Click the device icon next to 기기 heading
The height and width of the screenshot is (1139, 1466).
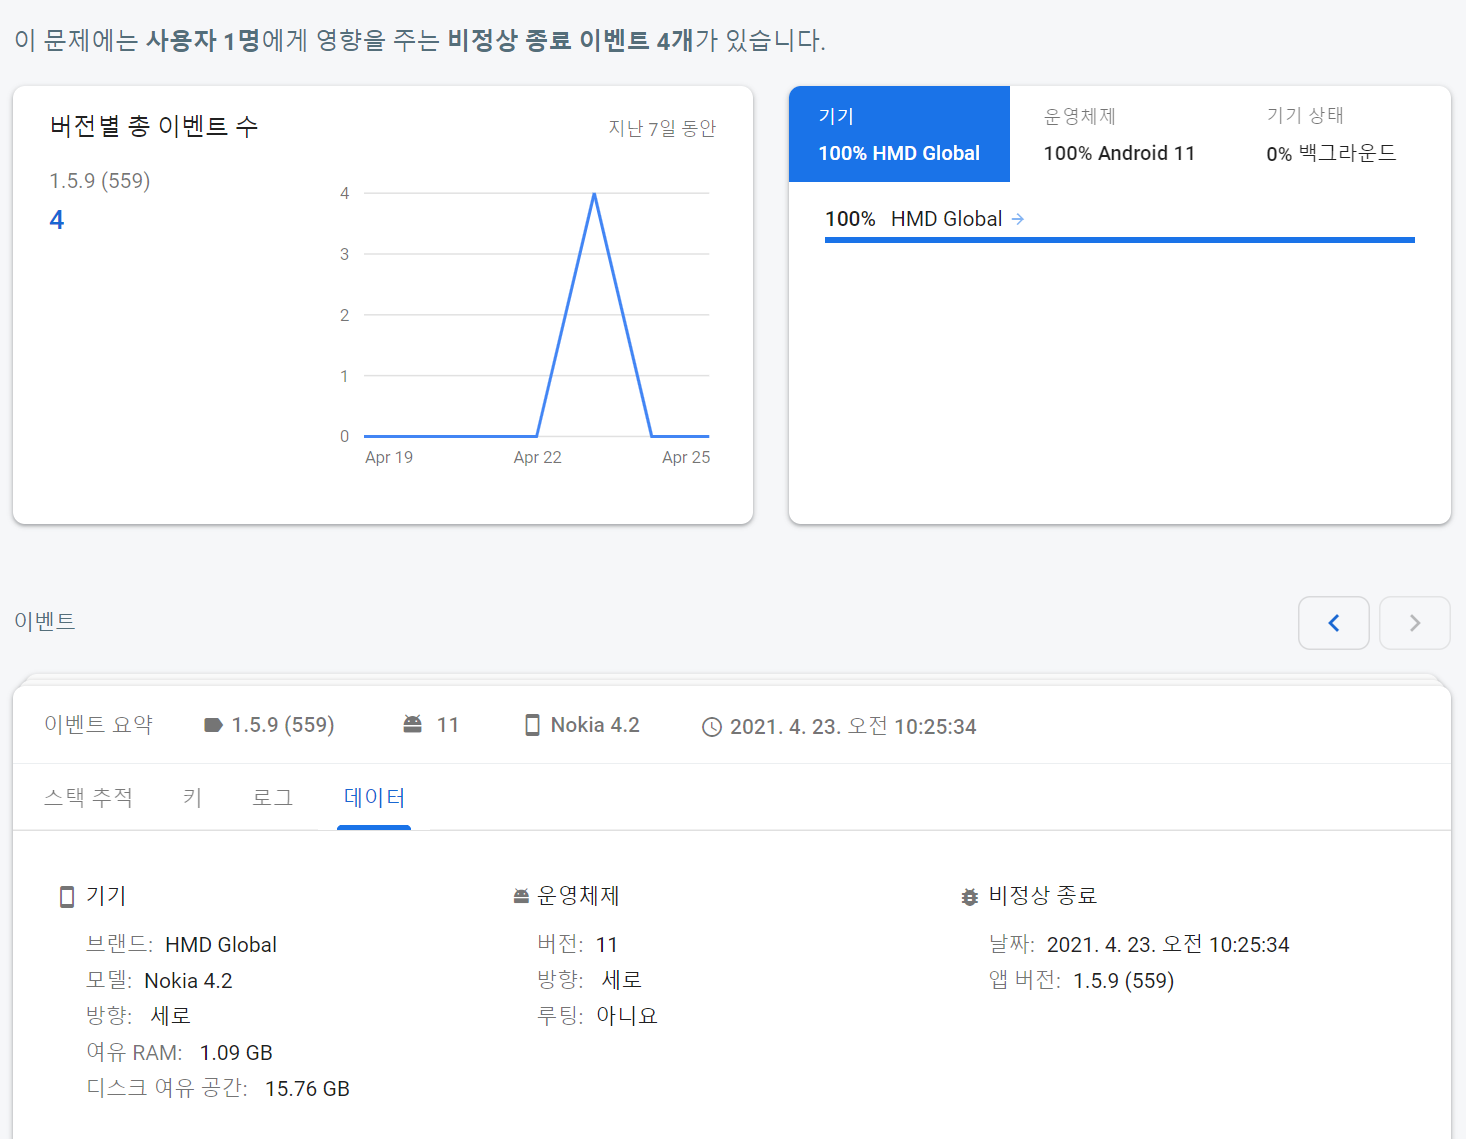67,896
